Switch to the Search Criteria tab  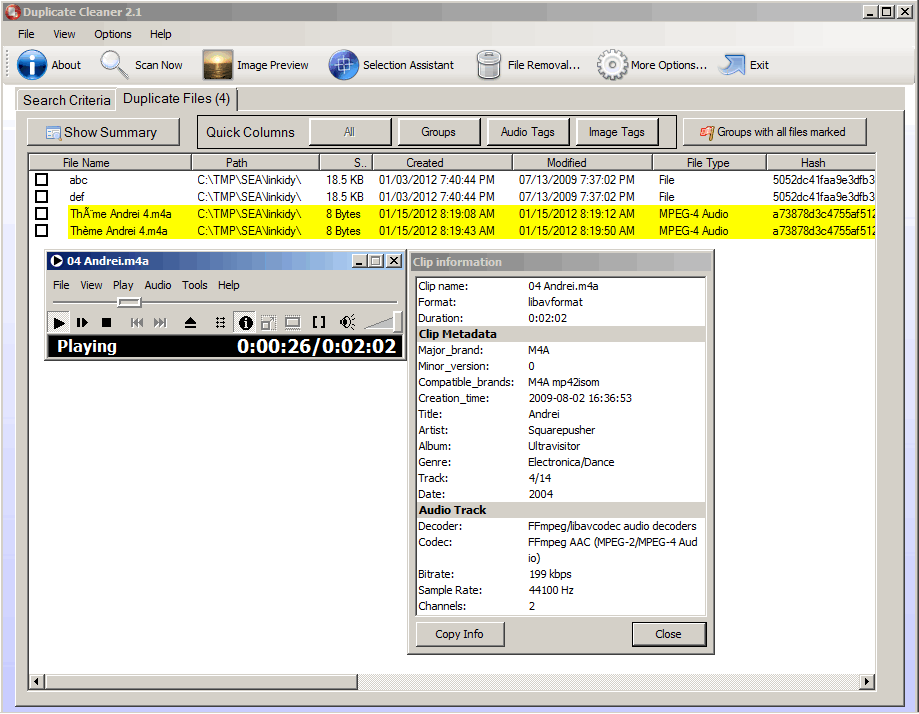66,100
